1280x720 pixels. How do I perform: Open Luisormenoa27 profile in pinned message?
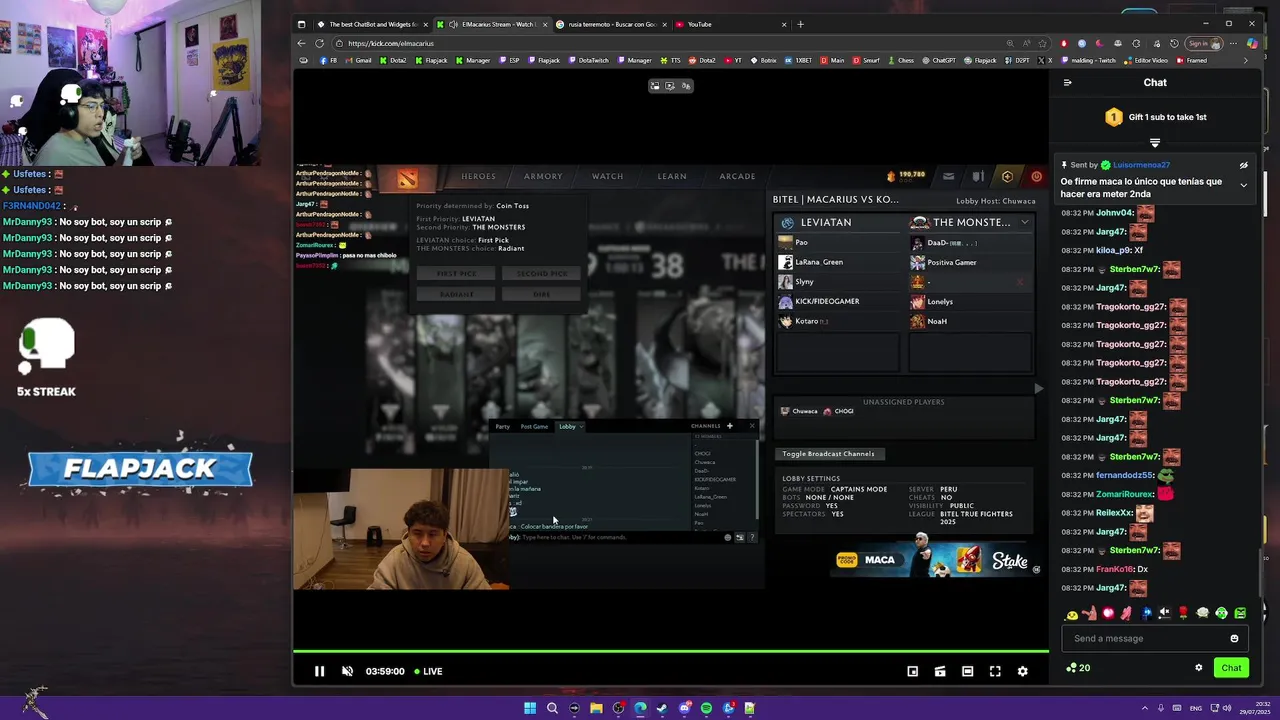point(1141,165)
